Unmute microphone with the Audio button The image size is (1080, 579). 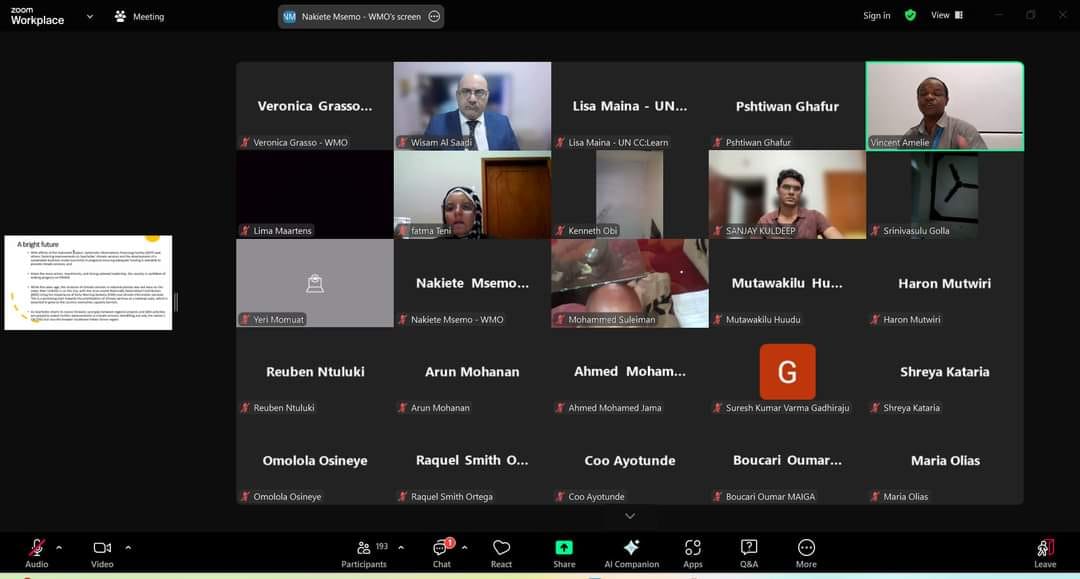36,549
